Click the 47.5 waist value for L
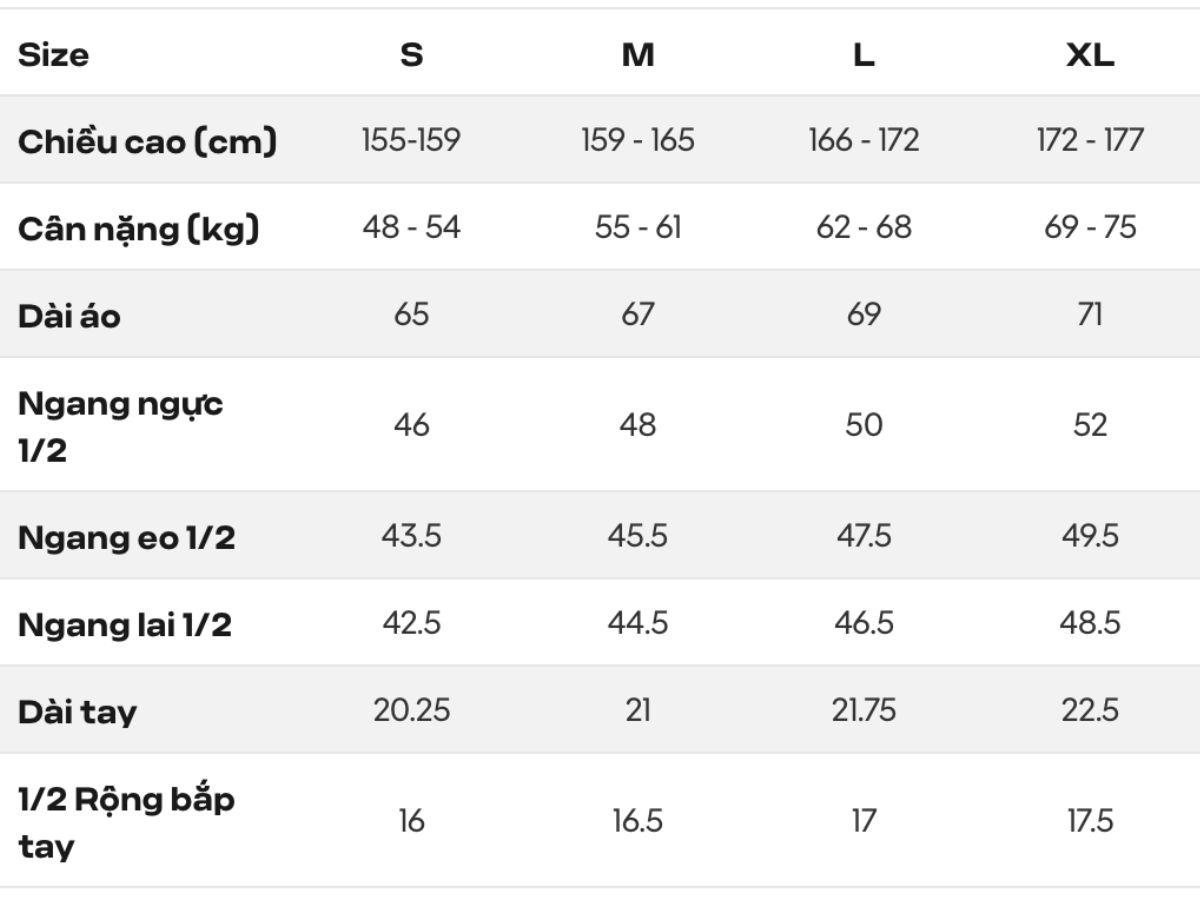This screenshot has height=900, width=1200. [864, 536]
